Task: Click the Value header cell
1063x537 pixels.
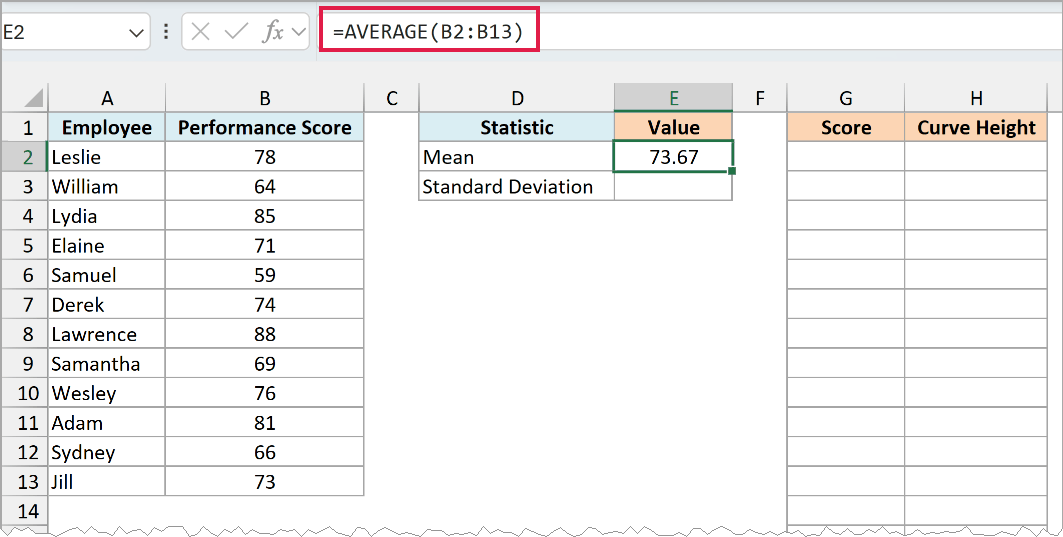Action: click(x=673, y=127)
